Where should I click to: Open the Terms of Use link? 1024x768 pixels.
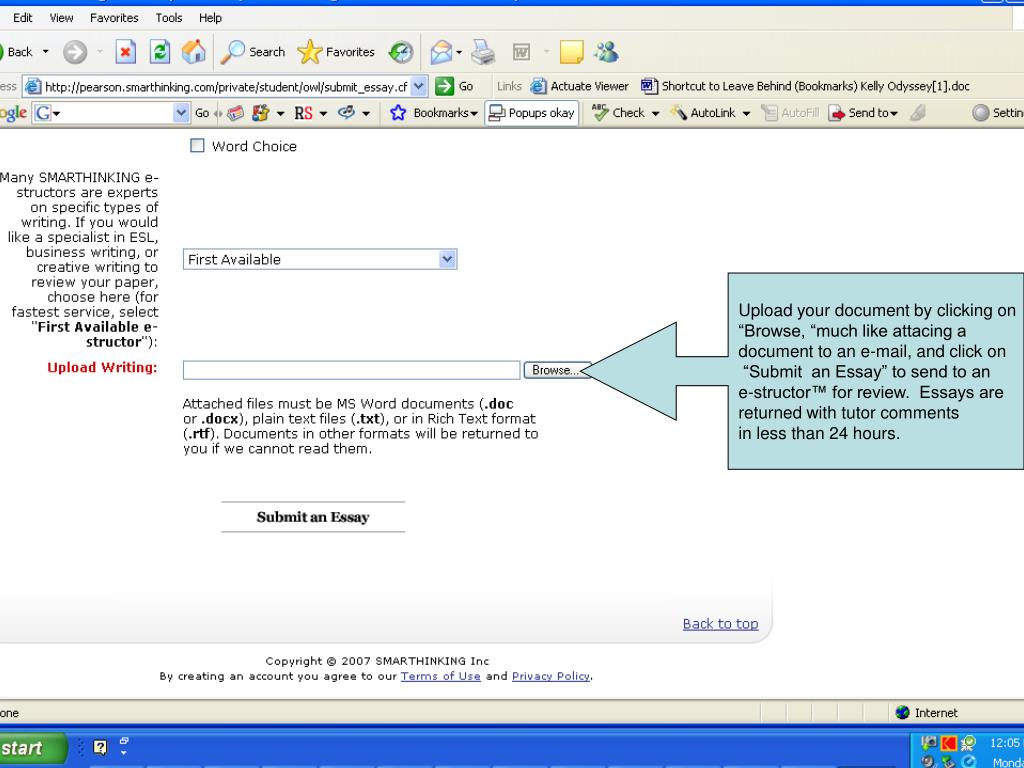[x=441, y=676]
